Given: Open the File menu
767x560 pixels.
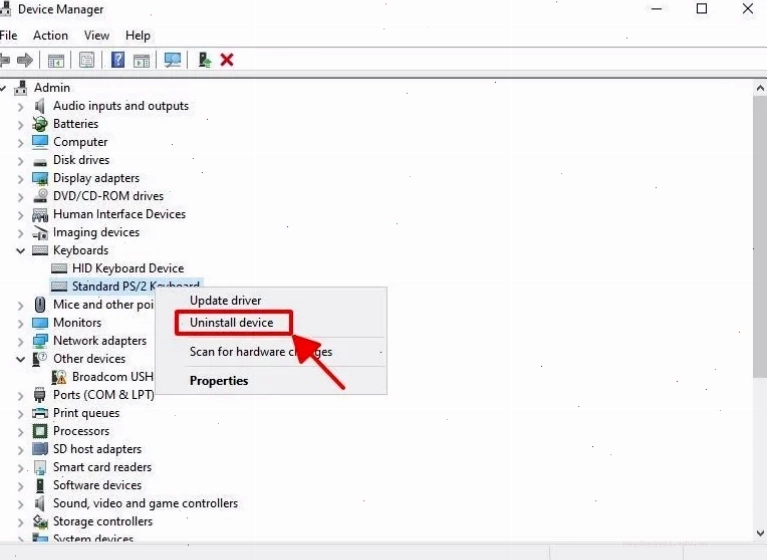Looking at the screenshot, I should pos(8,35).
